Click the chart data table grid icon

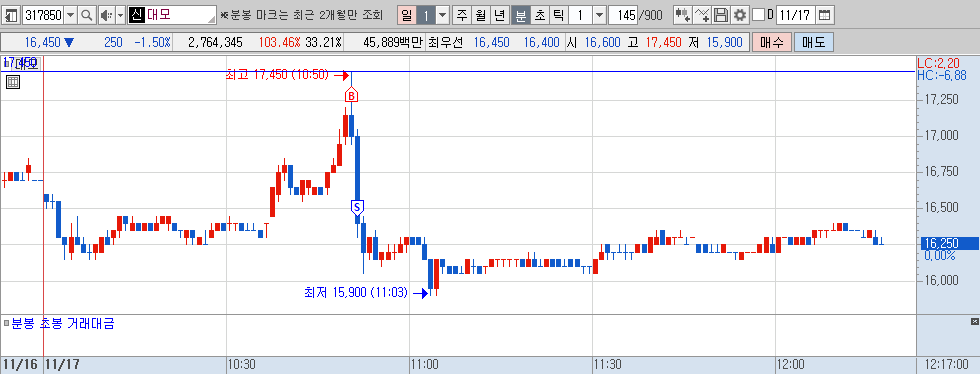click(x=13, y=81)
